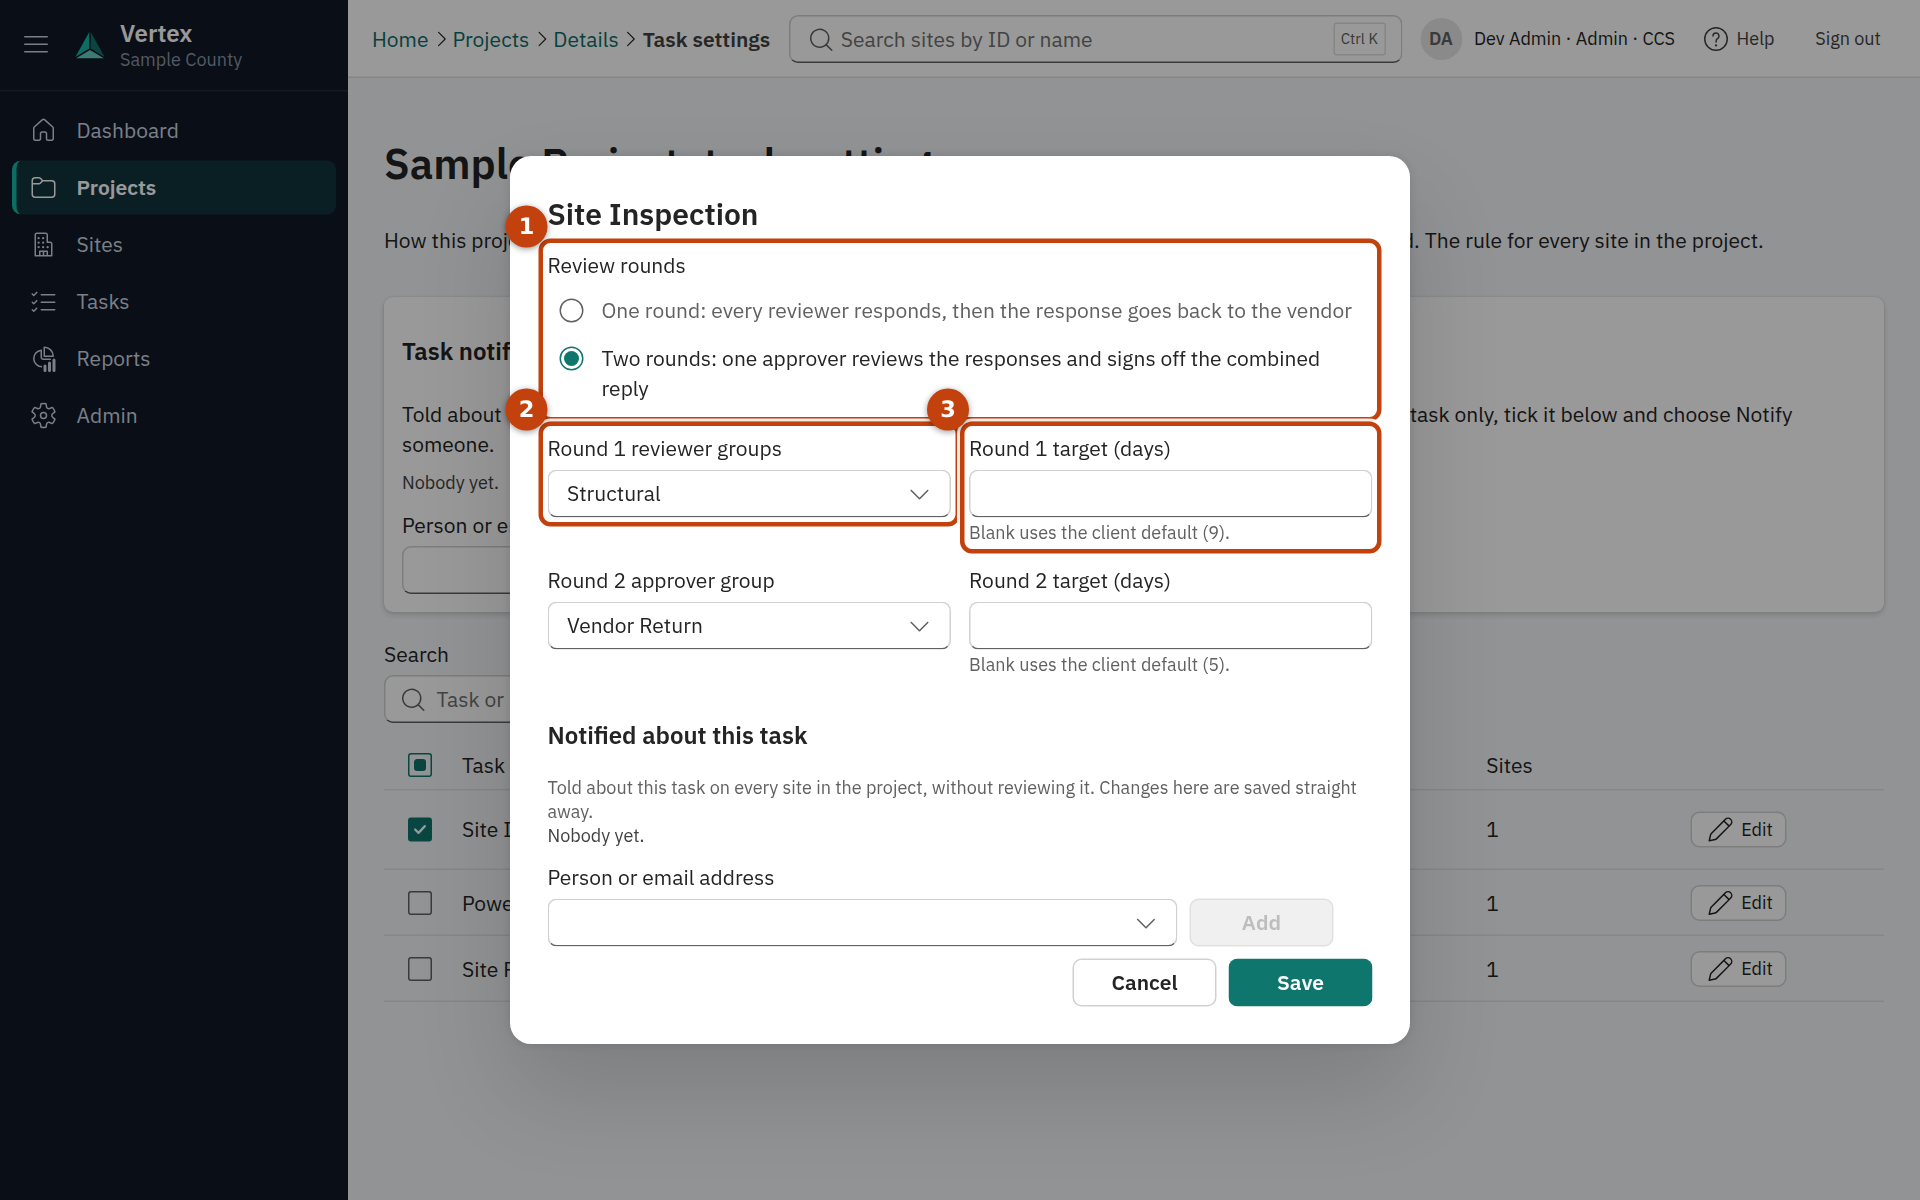This screenshot has height=1200, width=1920.
Task: Focus the Round 2 target days field
Action: click(x=1170, y=626)
